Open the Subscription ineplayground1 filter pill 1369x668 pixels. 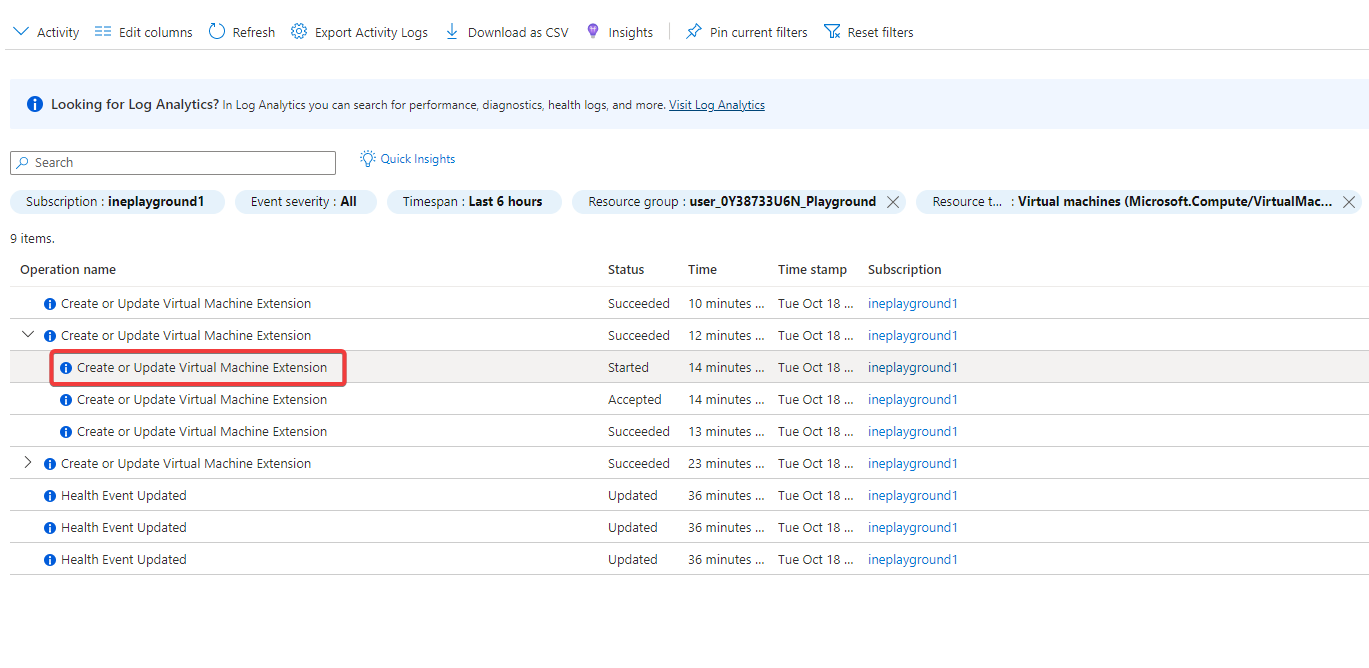(x=116, y=202)
